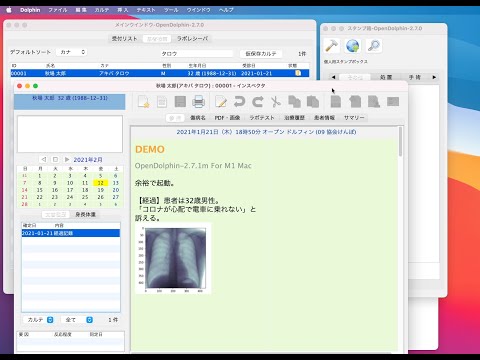
Task: Click the second gray page icon after separator
Action: pos(355,101)
